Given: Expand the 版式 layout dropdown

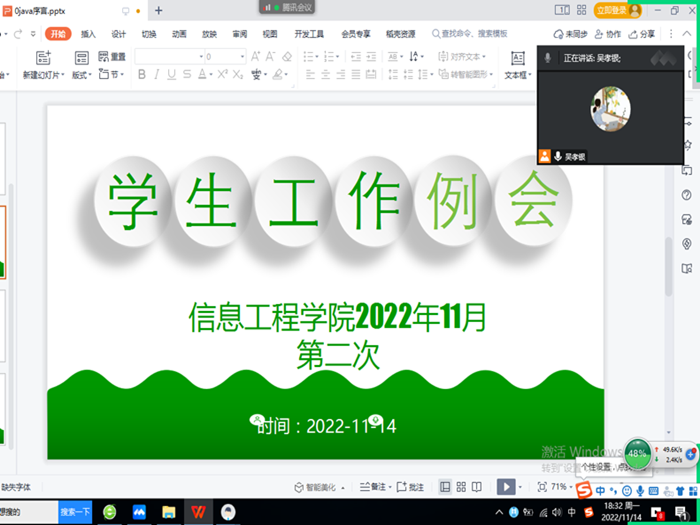Looking at the screenshot, I should (81, 75).
